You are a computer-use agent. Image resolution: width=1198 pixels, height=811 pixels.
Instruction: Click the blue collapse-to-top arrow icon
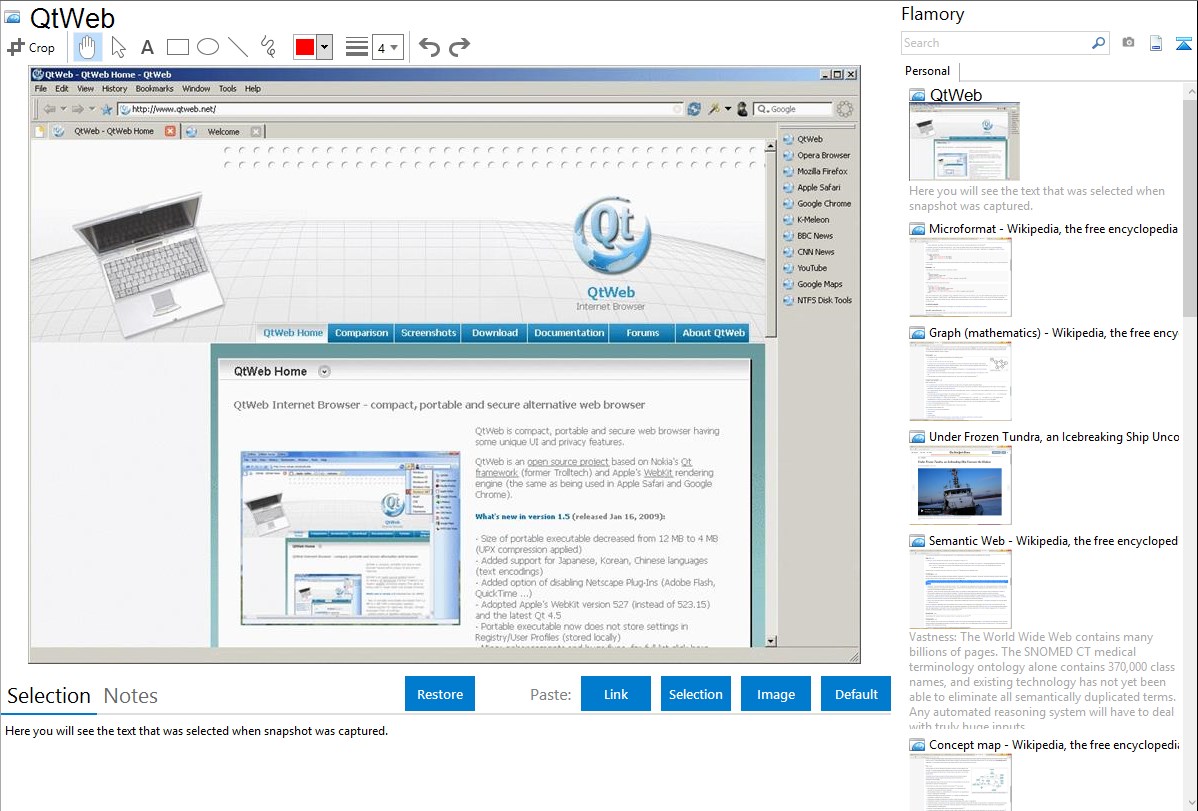tap(1183, 44)
